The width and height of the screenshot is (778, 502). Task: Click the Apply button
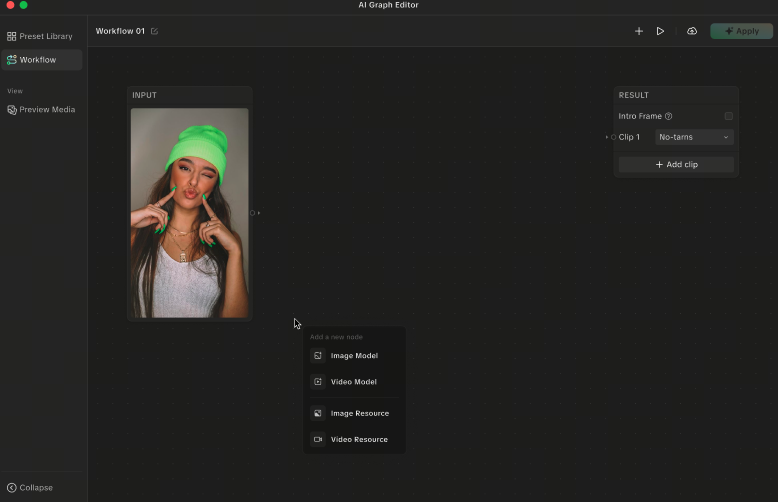point(741,31)
